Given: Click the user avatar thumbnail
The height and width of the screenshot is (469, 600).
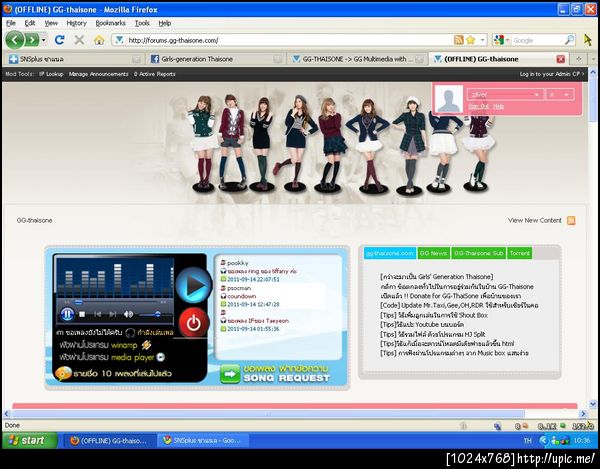Looking at the screenshot, I should click(449, 99).
